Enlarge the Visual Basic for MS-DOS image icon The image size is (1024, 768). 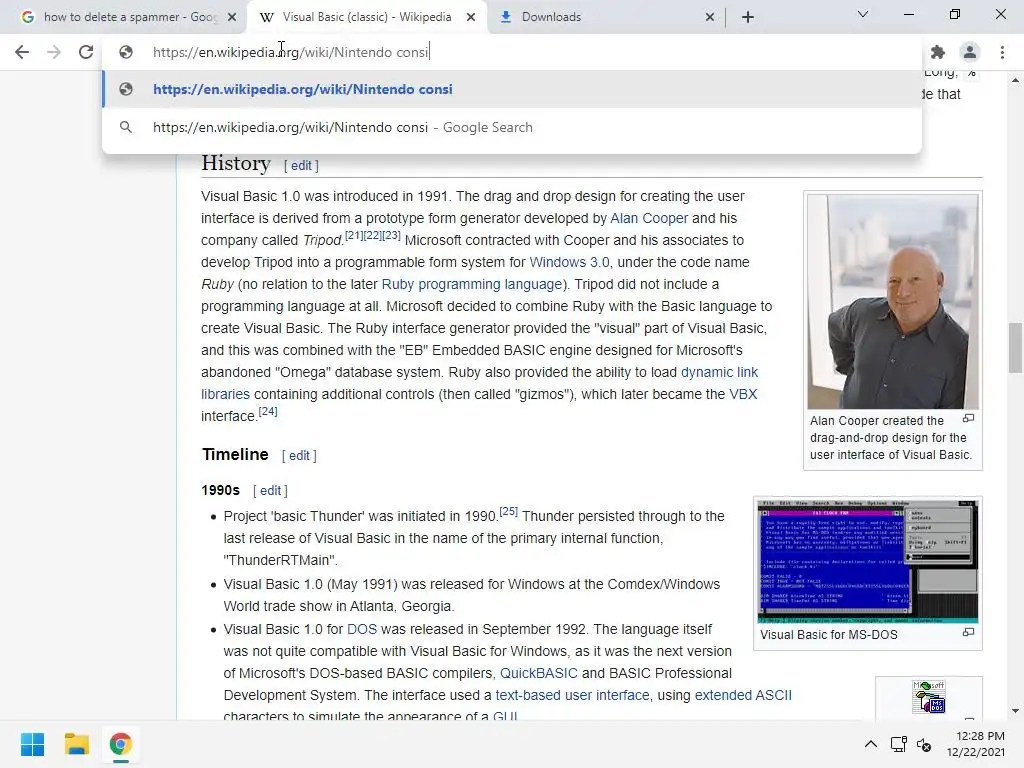click(x=969, y=632)
